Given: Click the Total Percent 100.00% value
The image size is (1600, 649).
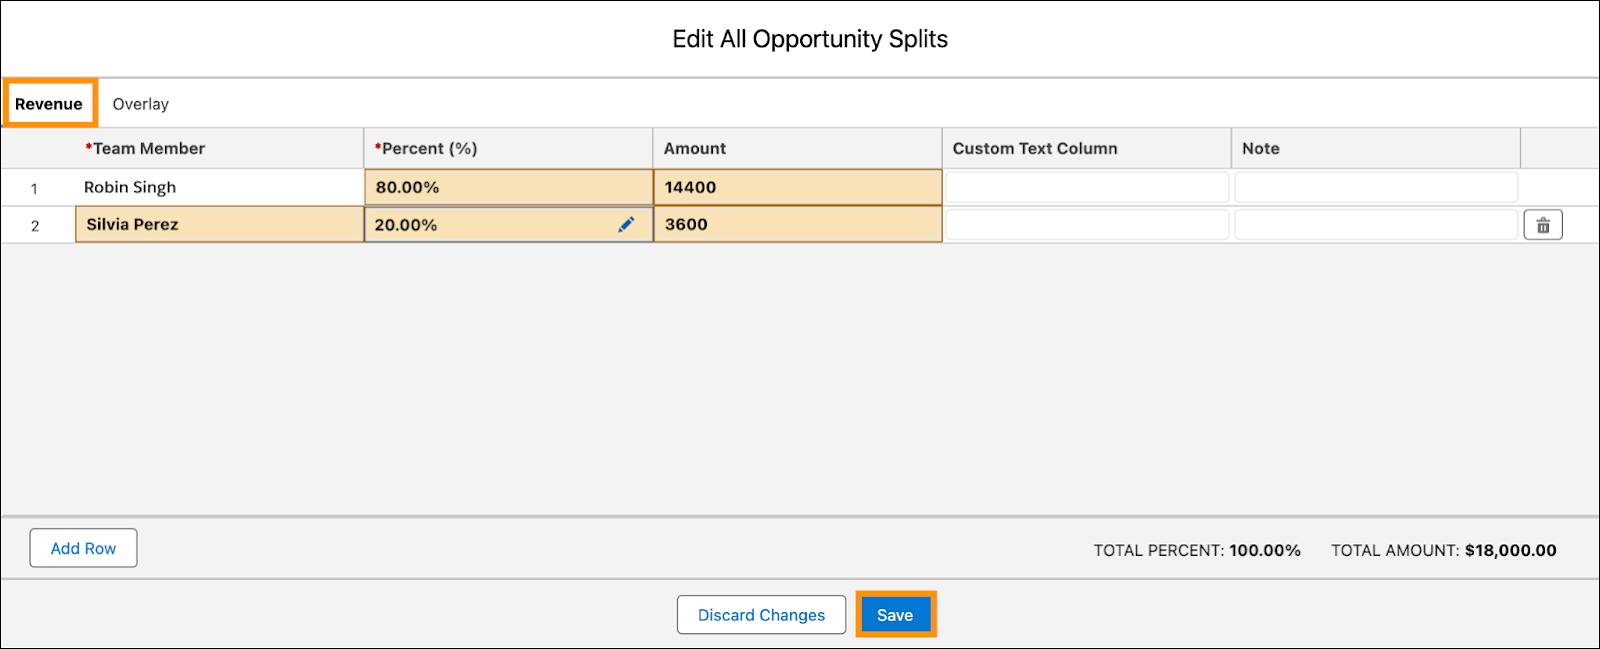Looking at the screenshot, I should point(1265,550).
